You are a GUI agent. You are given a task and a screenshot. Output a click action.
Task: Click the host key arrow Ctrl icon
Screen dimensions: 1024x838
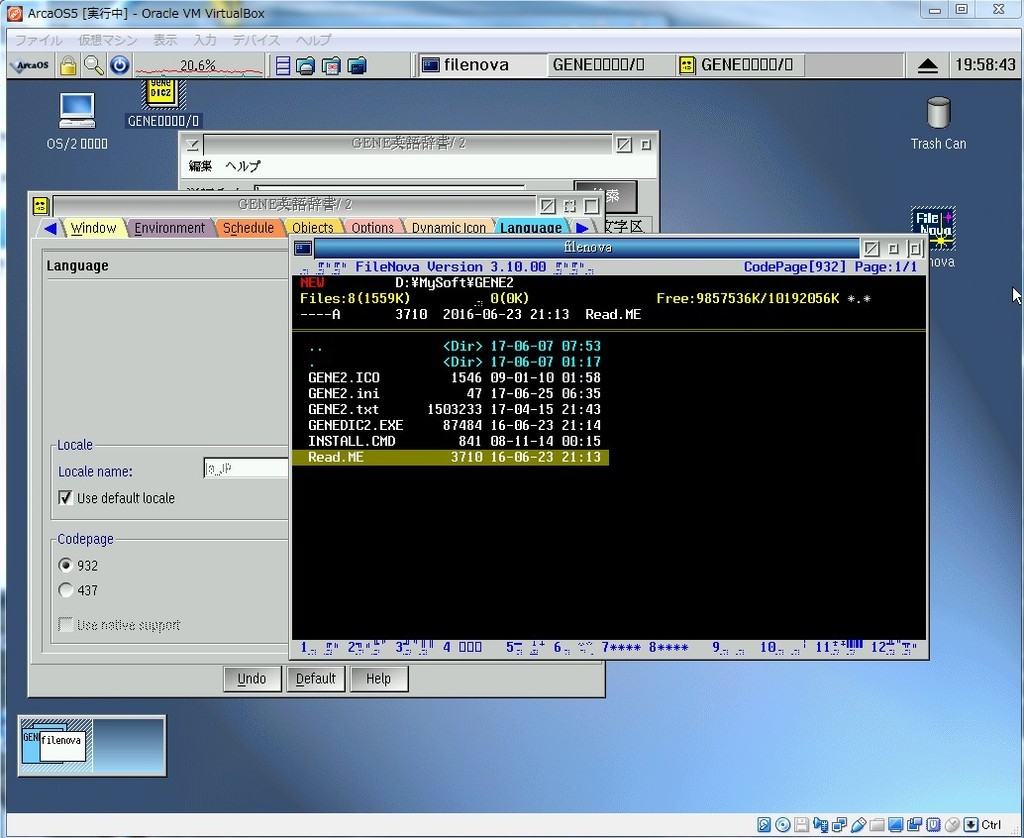[971, 824]
